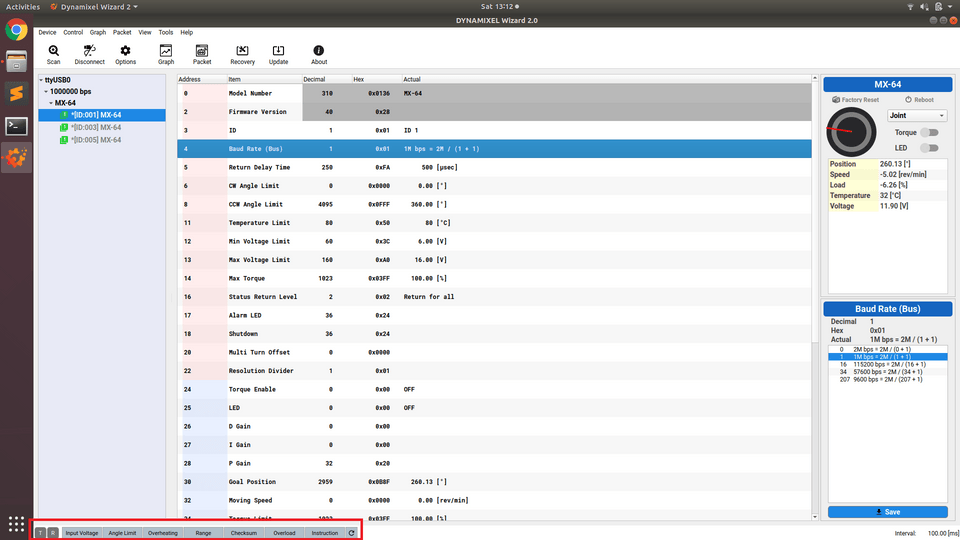Select the Baud Rate (Bus) row
960x540 pixels.
click(x=494, y=149)
